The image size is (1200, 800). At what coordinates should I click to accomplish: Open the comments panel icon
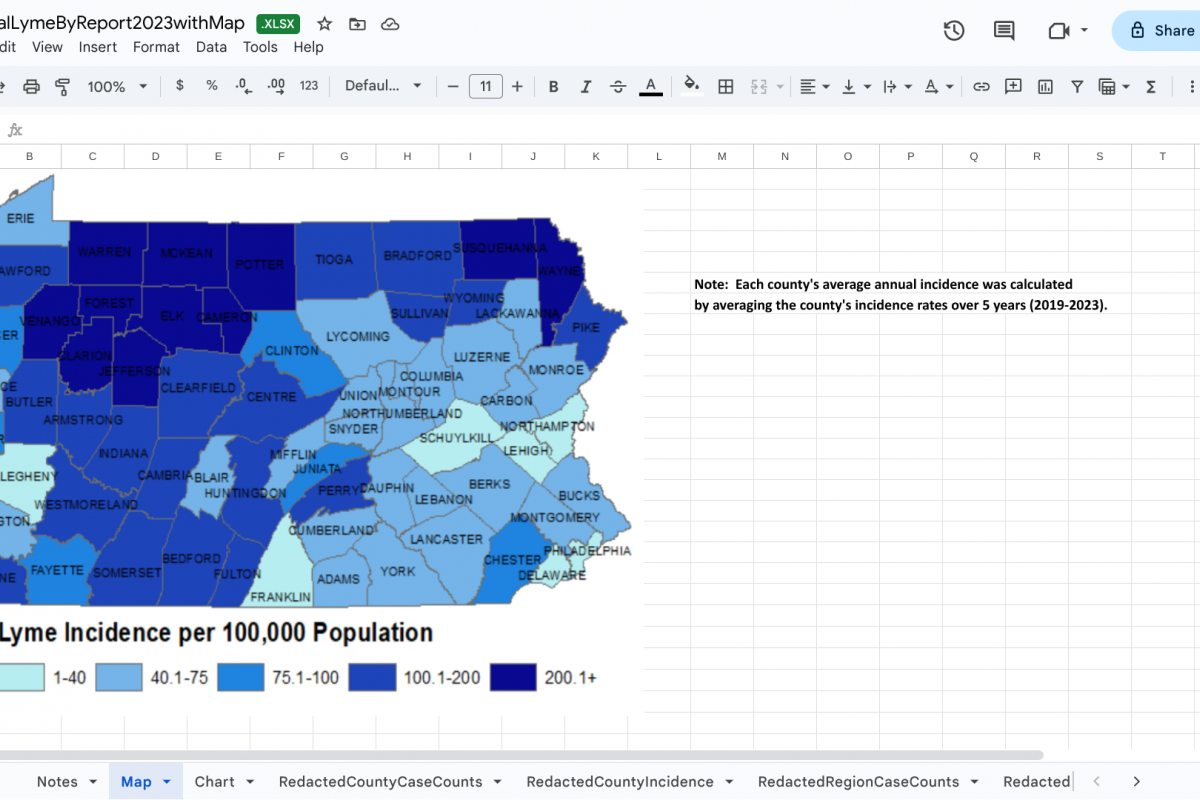point(1004,31)
